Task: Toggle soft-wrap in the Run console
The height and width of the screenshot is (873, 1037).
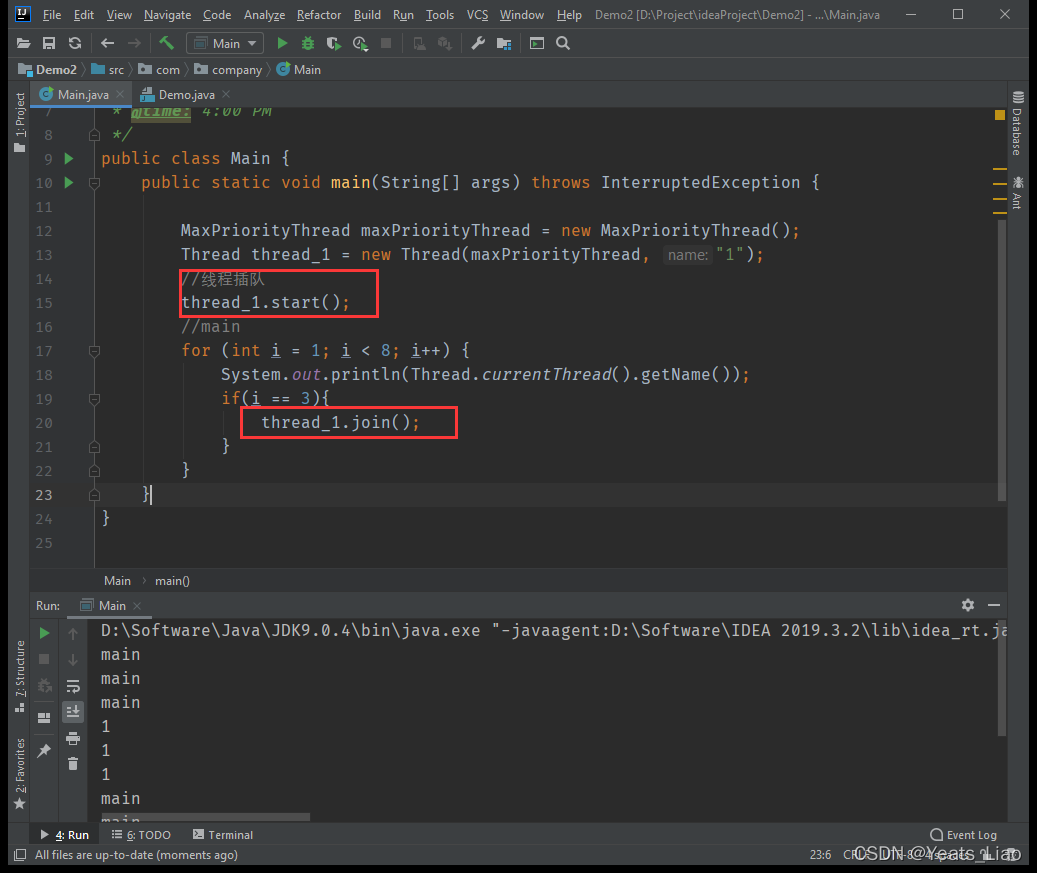Action: [x=73, y=686]
